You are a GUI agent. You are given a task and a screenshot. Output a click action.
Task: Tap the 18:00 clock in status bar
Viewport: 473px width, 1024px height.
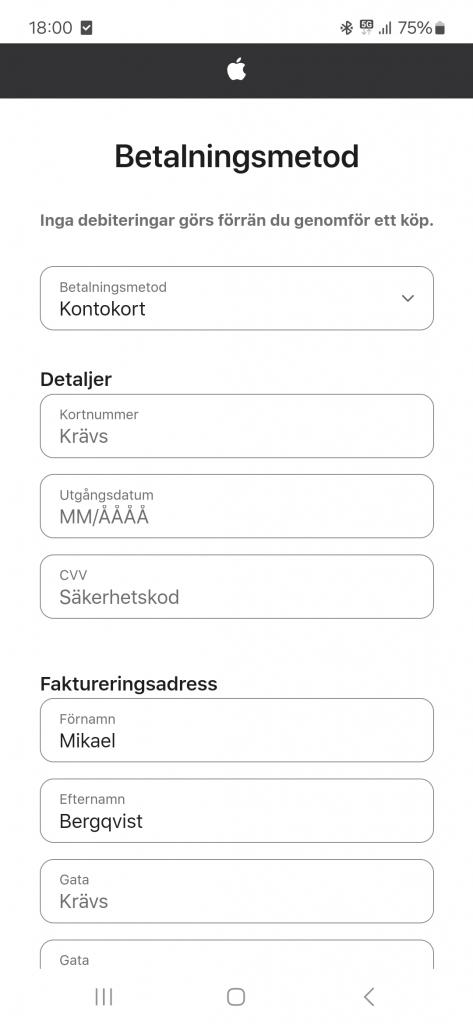50,27
